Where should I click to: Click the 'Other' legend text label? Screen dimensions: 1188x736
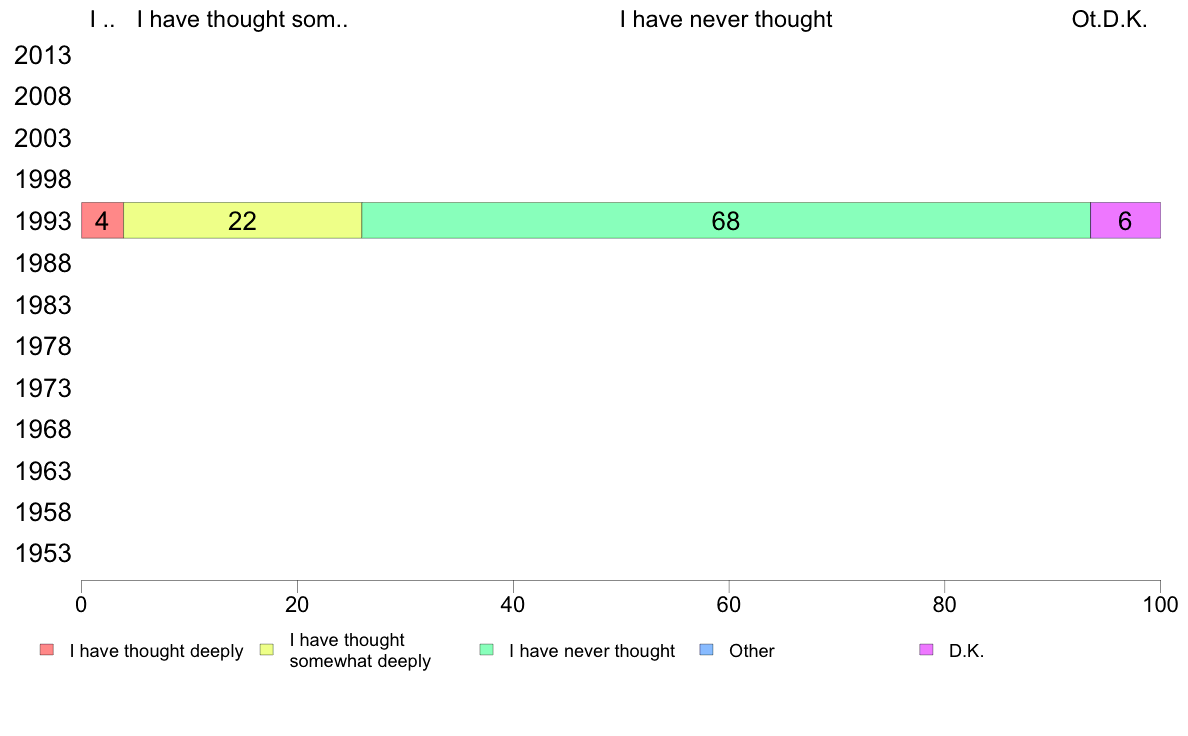(752, 651)
